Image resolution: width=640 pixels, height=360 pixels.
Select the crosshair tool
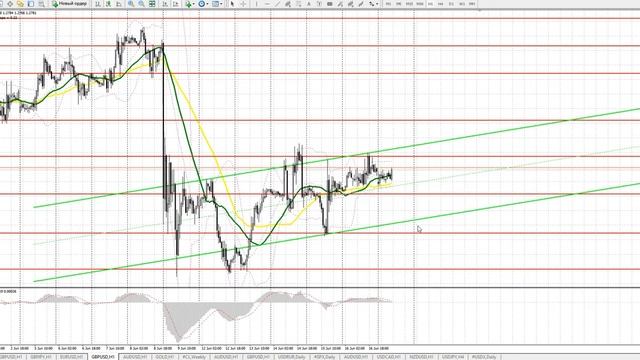point(243,4)
